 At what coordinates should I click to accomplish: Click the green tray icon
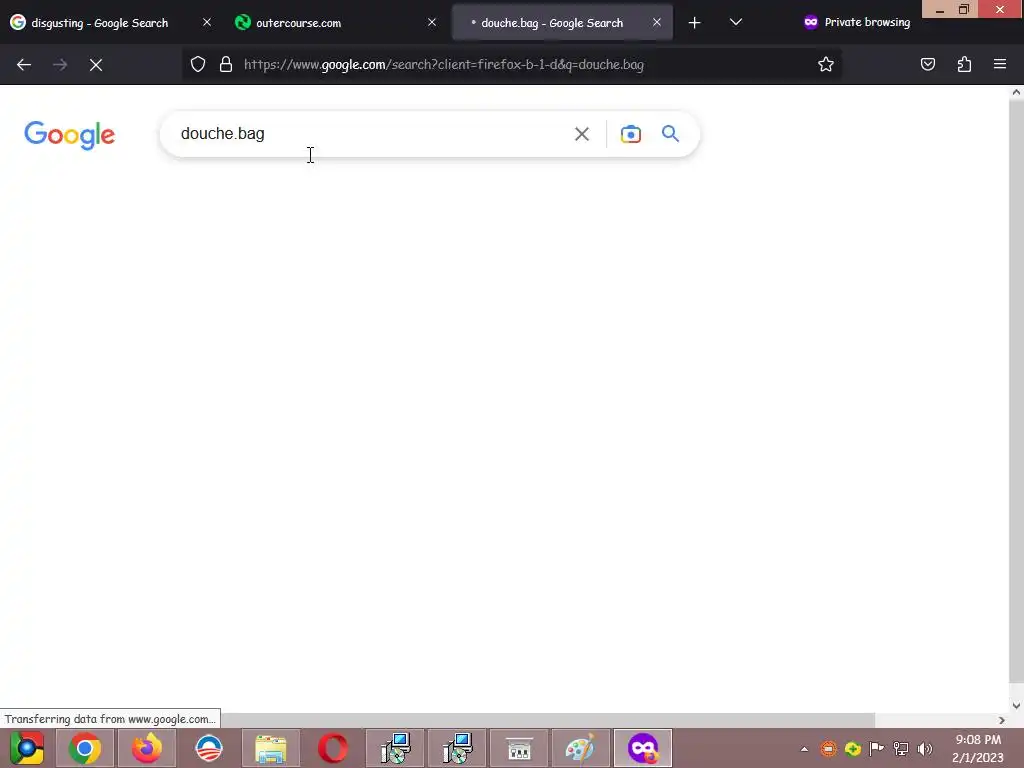[852, 748]
